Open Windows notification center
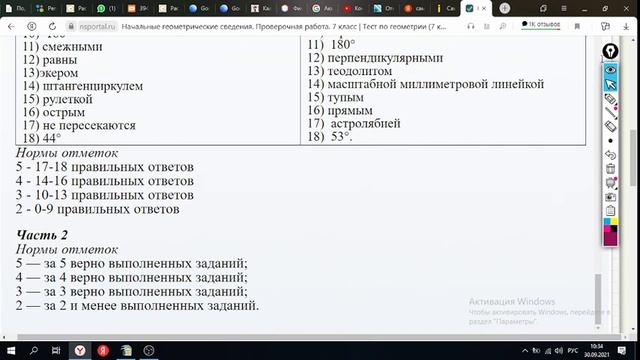 tap(622, 351)
